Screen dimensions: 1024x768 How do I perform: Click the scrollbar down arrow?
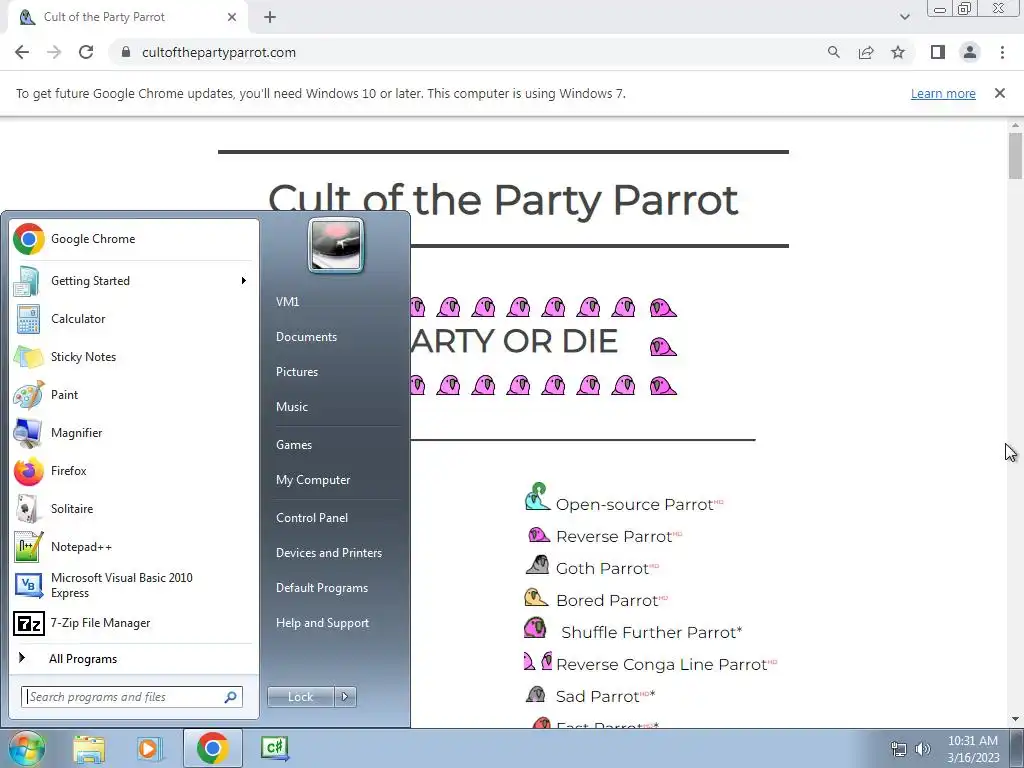click(1015, 719)
